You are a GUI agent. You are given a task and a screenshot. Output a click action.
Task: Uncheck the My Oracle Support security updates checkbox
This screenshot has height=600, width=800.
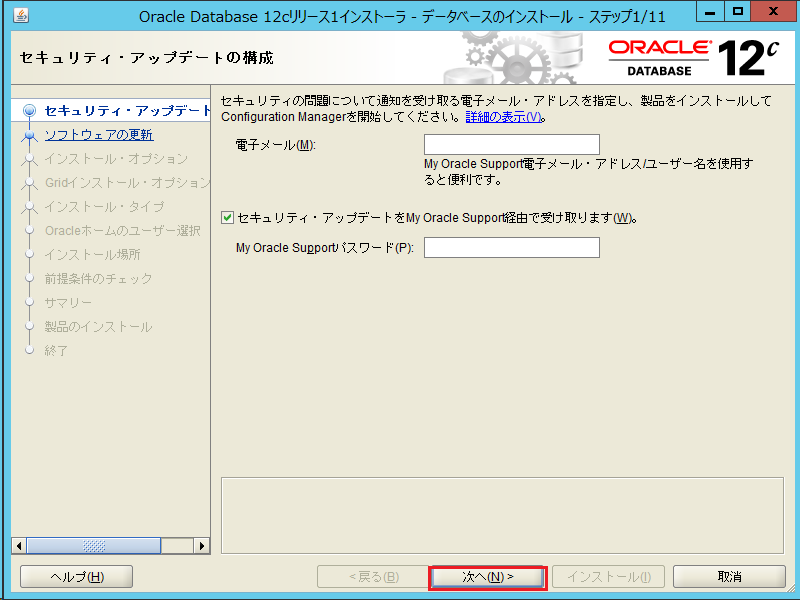click(227, 218)
